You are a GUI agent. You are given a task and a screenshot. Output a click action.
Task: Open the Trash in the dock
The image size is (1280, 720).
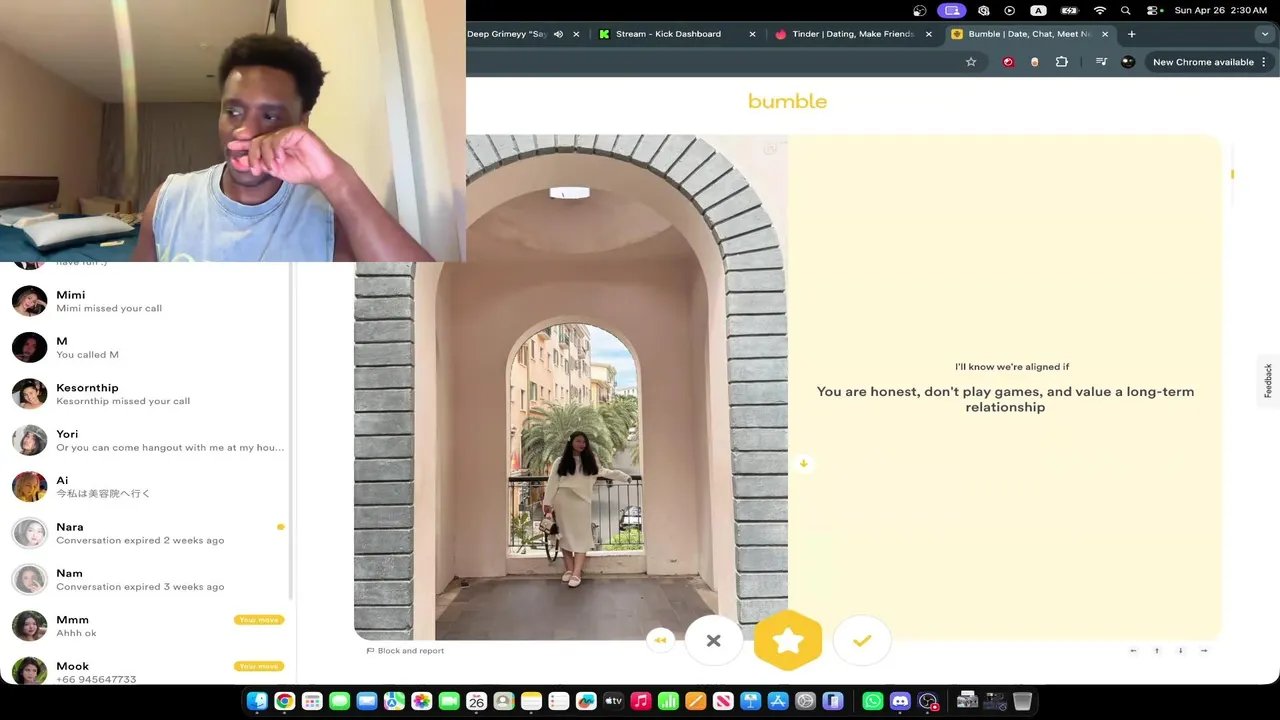point(1022,701)
